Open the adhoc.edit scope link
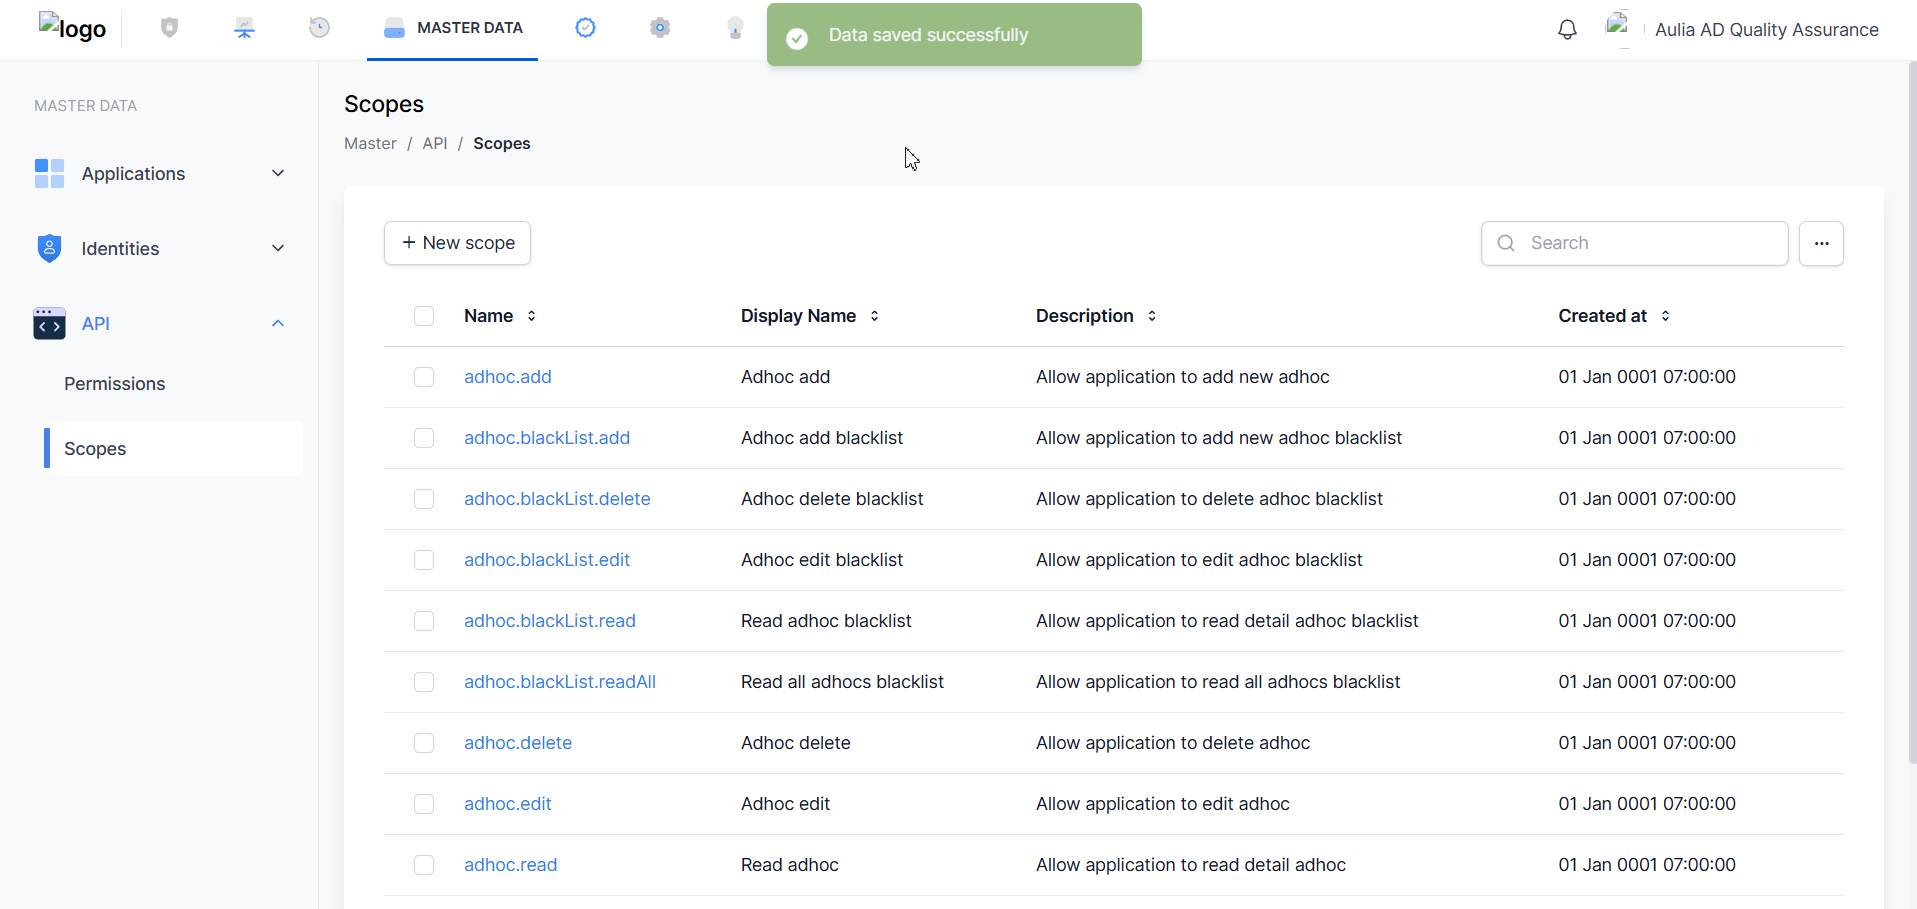This screenshot has width=1917, height=909. [507, 804]
